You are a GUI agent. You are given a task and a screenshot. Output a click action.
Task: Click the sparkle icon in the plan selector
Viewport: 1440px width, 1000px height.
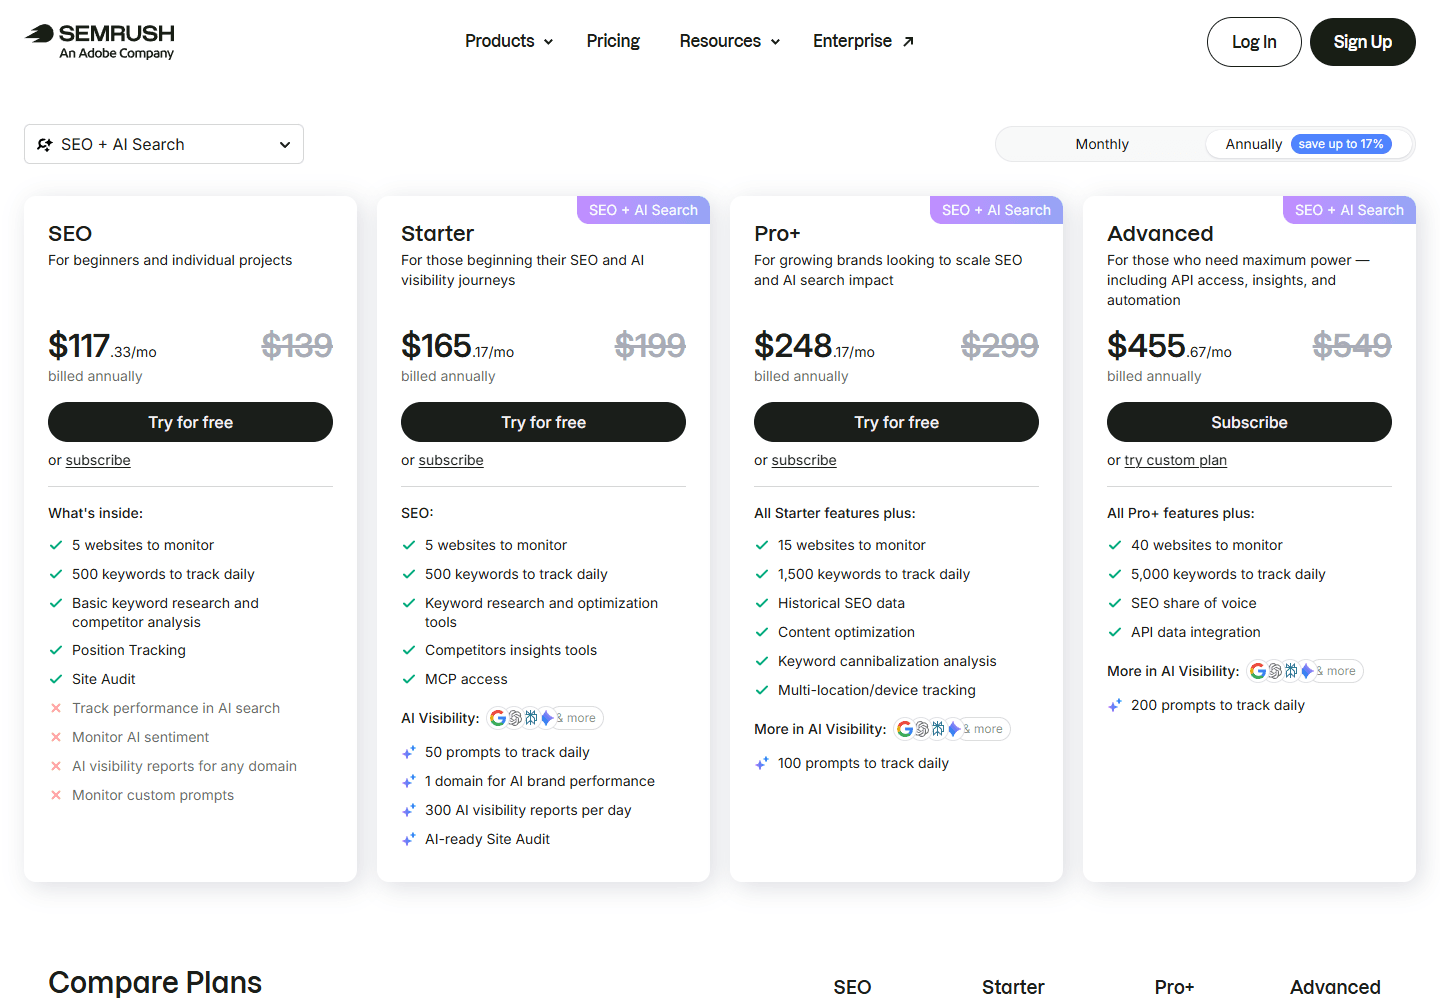click(x=45, y=145)
